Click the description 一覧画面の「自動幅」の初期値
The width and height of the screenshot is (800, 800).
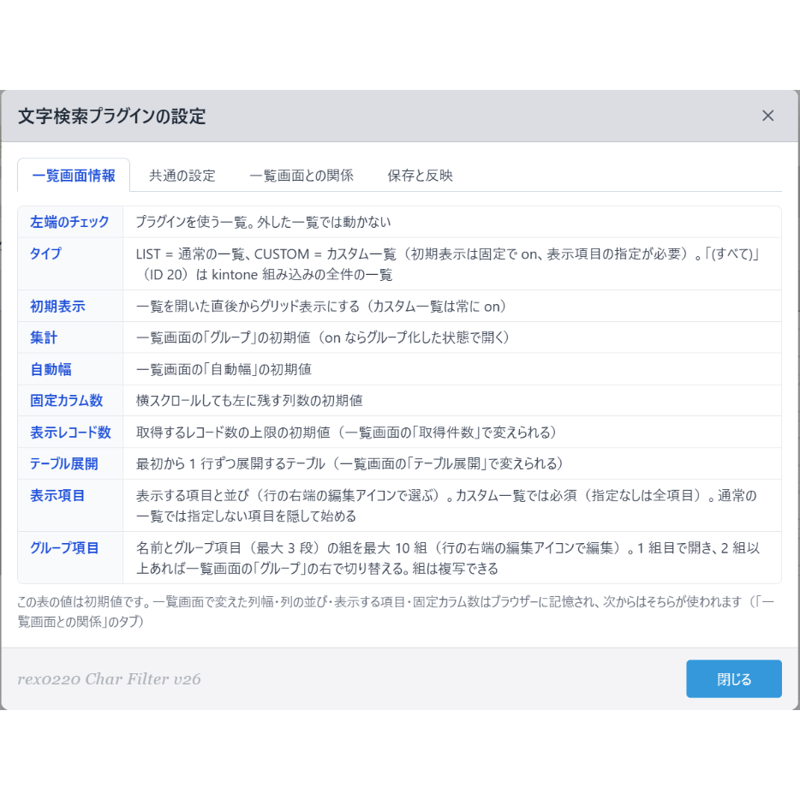tap(223, 369)
